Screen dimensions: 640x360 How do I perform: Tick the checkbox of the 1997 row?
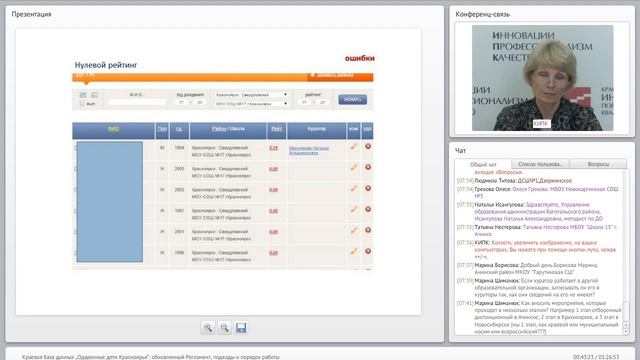pyautogui.click(x=76, y=211)
